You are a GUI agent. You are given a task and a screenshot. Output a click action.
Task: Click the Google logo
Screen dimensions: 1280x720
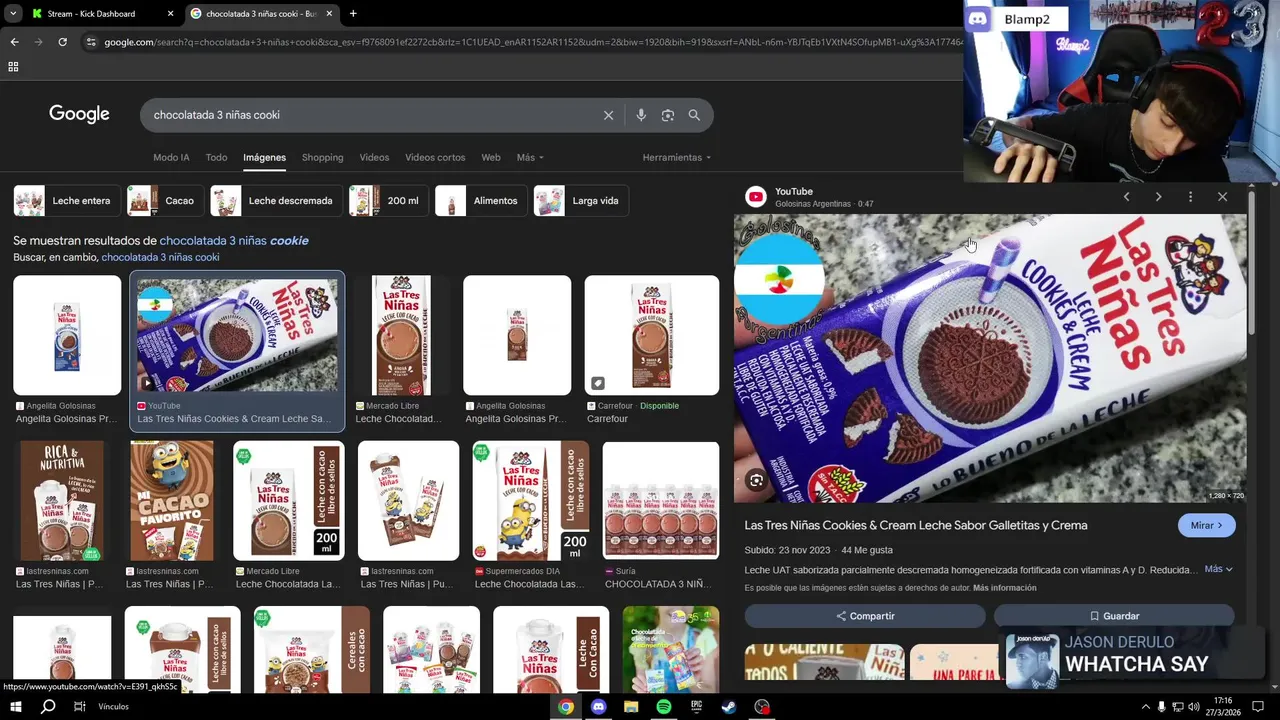click(x=79, y=114)
